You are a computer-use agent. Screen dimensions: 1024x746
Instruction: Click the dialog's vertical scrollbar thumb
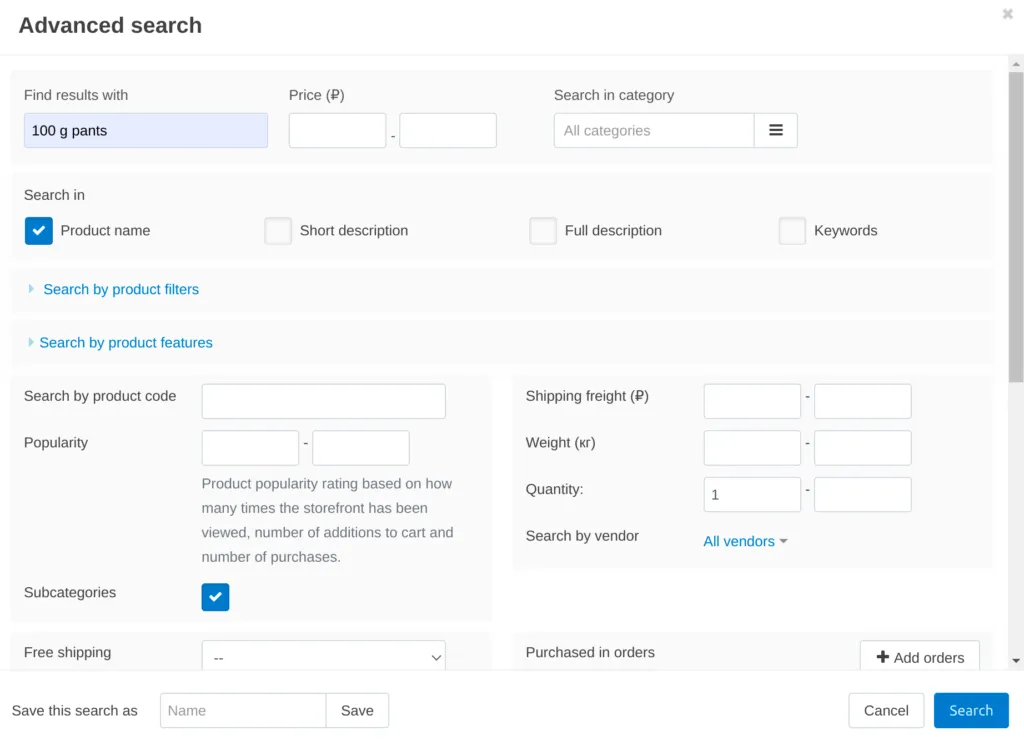pos(1016,227)
